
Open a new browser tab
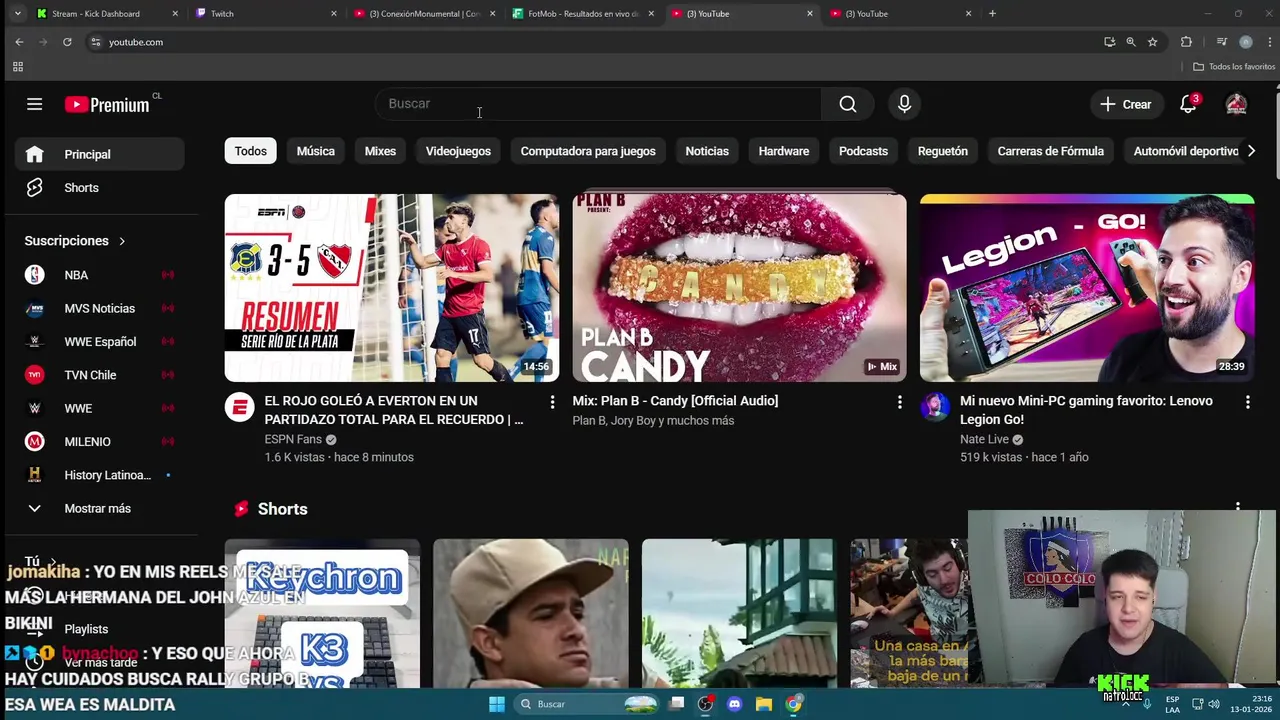click(992, 14)
